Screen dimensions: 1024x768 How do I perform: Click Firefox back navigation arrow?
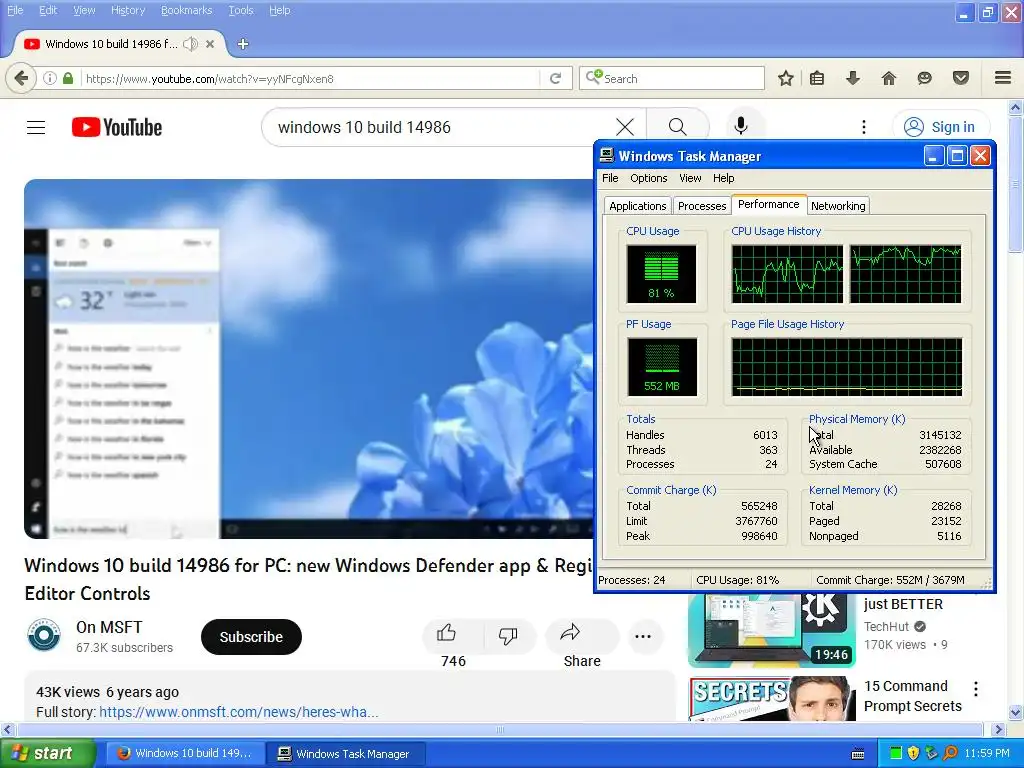[x=21, y=78]
